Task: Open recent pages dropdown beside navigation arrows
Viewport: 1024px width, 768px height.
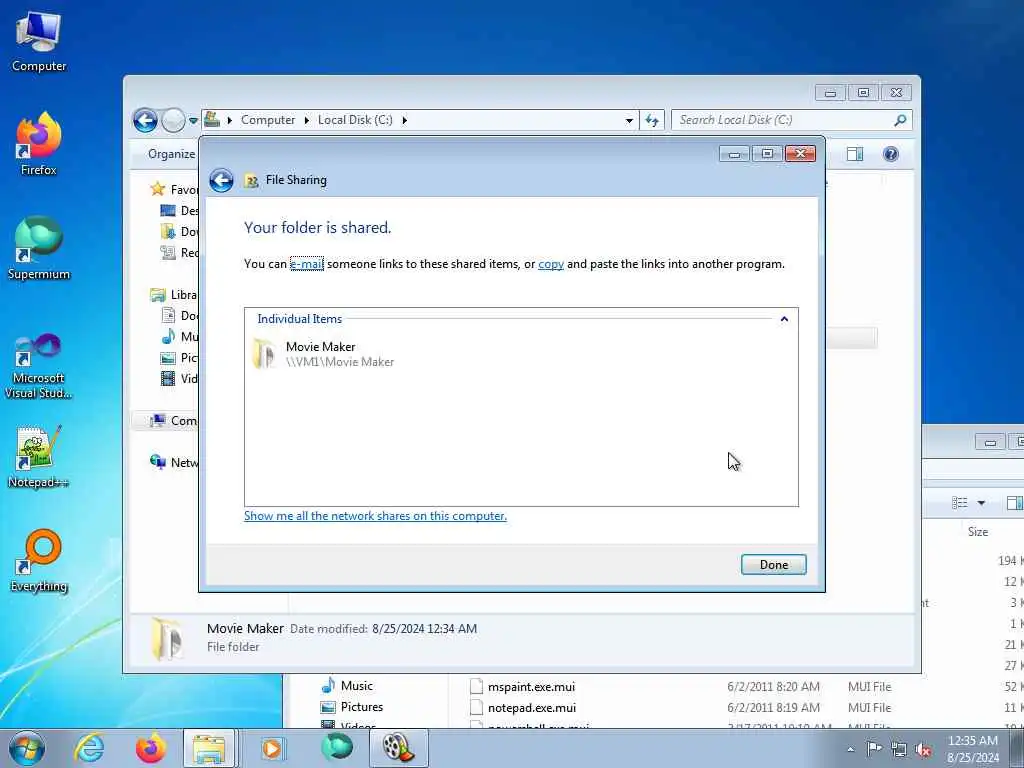Action: click(193, 121)
